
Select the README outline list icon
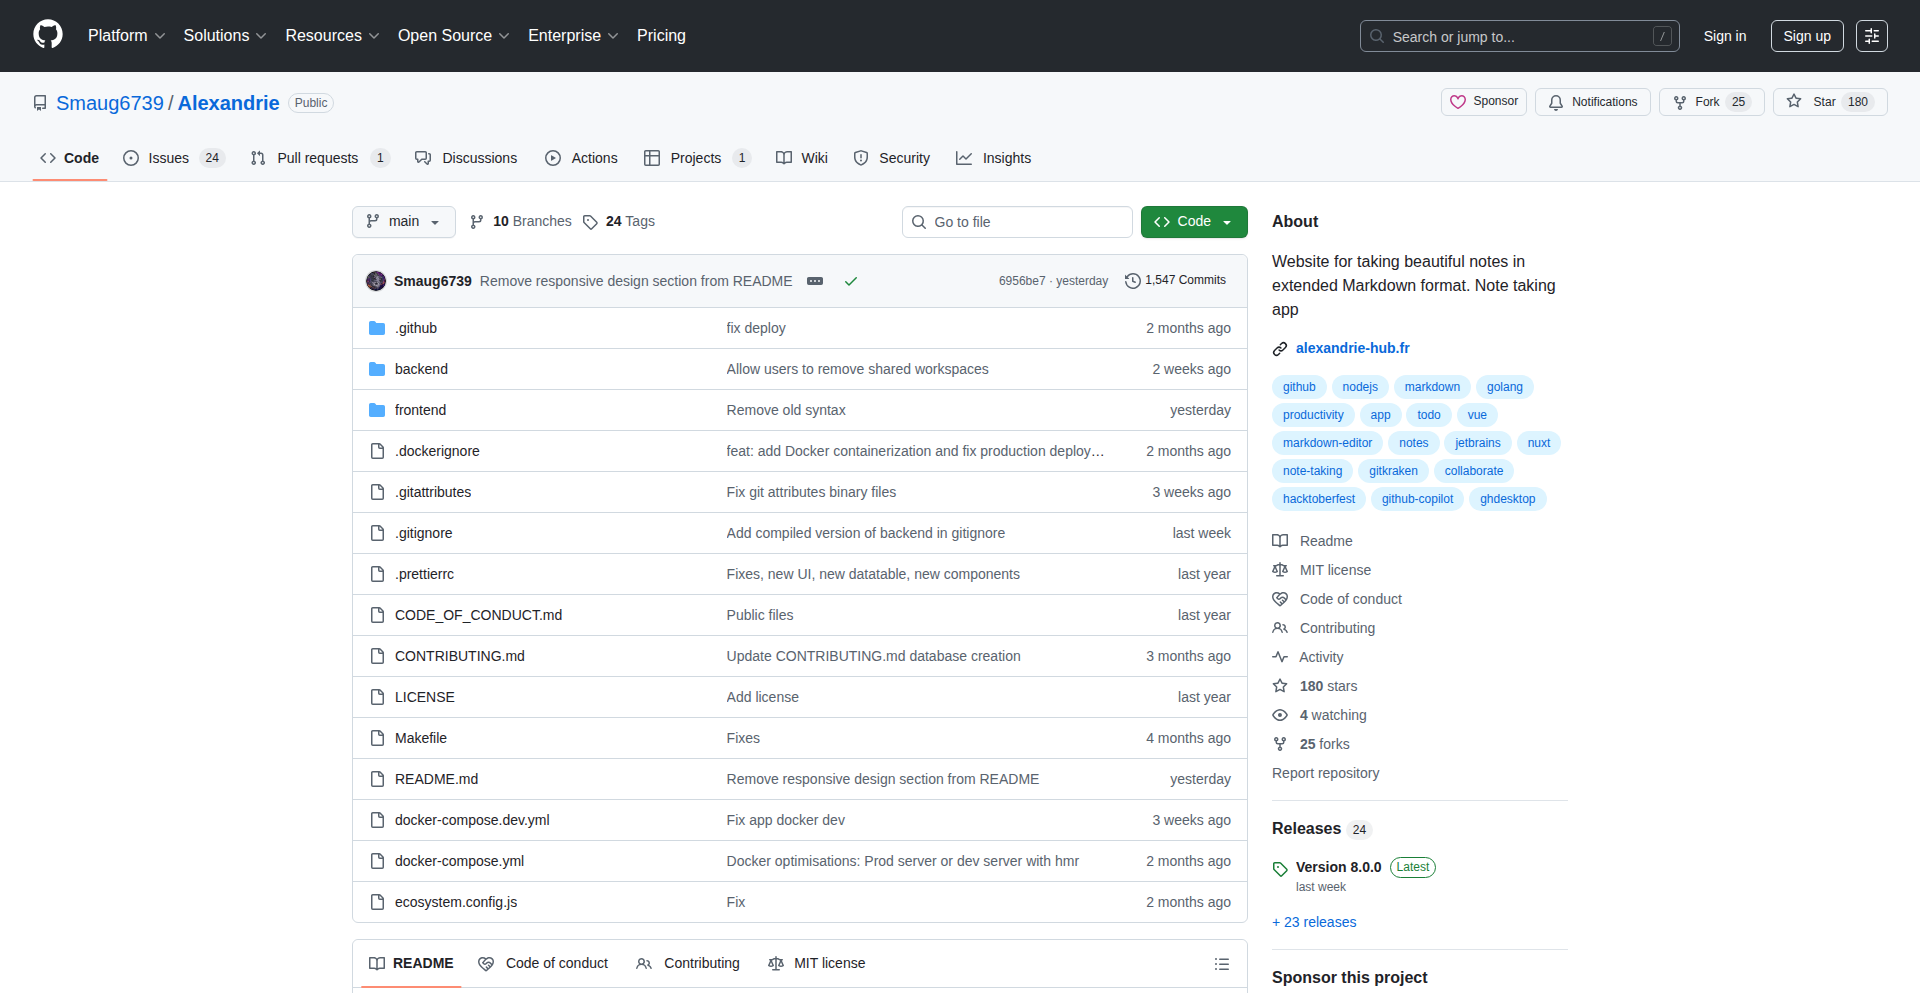[x=1222, y=963]
